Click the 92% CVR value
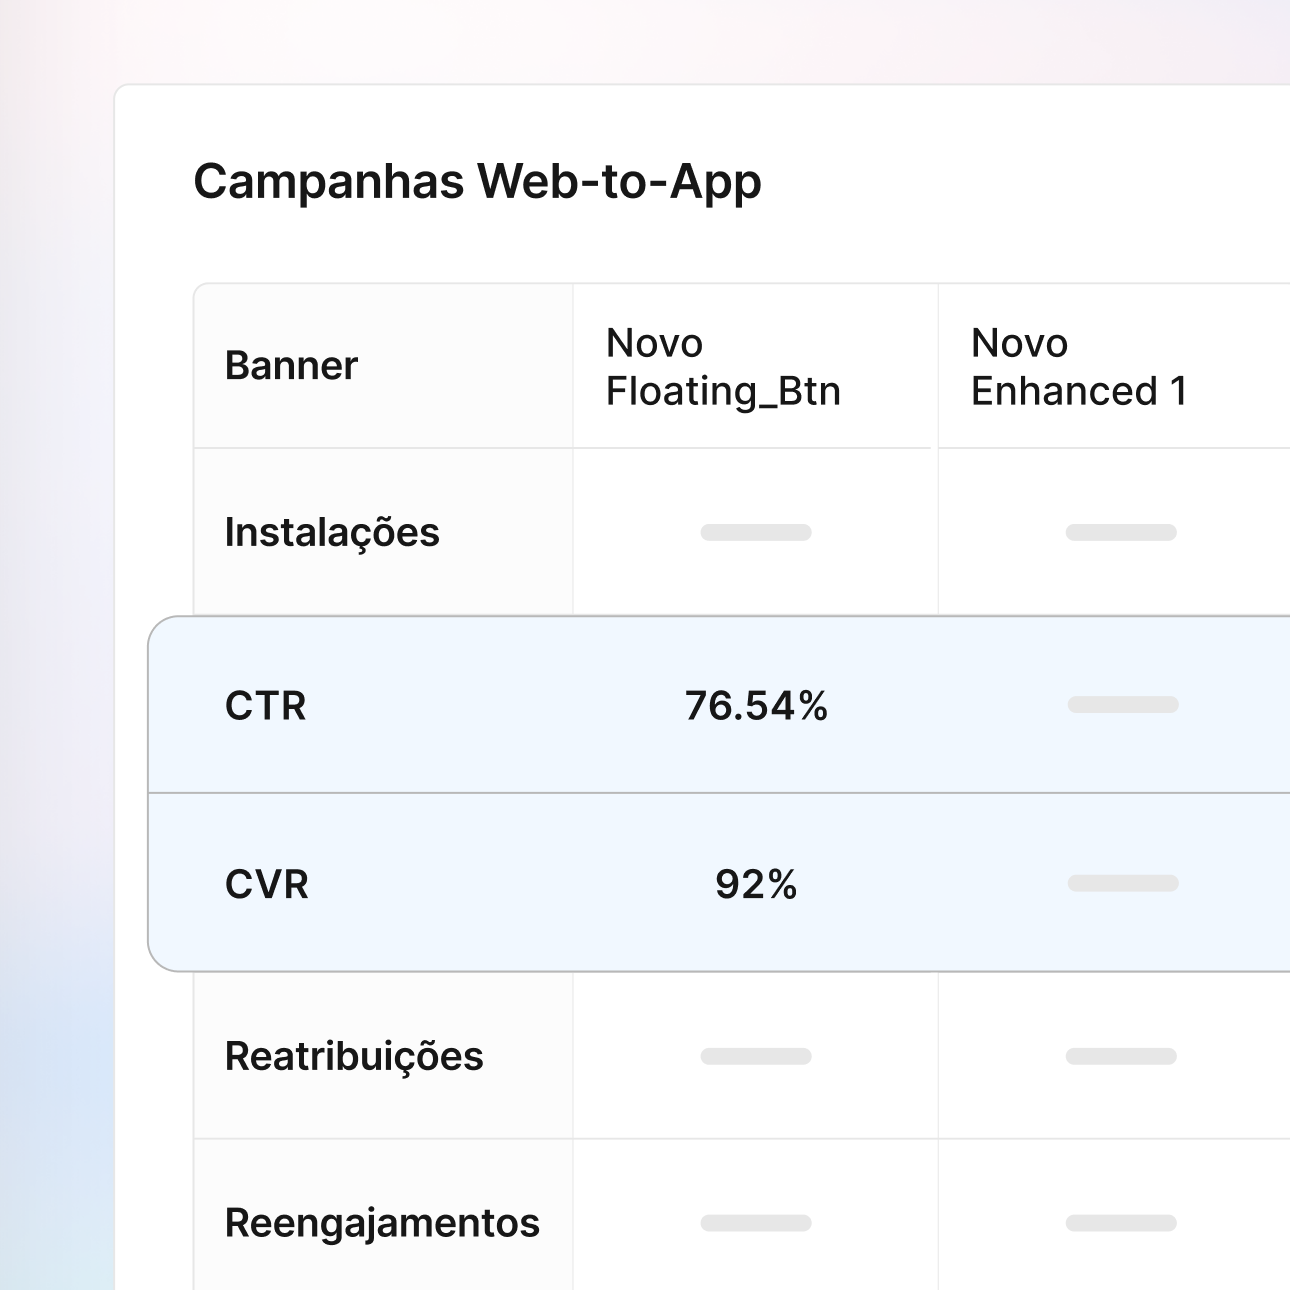This screenshot has width=1290, height=1290. [x=756, y=885]
